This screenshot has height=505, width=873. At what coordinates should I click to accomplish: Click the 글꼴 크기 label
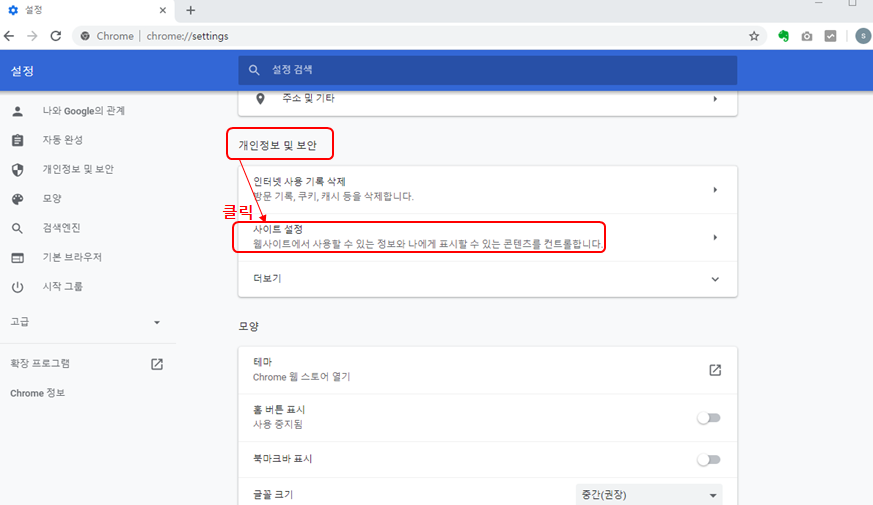pyautogui.click(x=273, y=495)
